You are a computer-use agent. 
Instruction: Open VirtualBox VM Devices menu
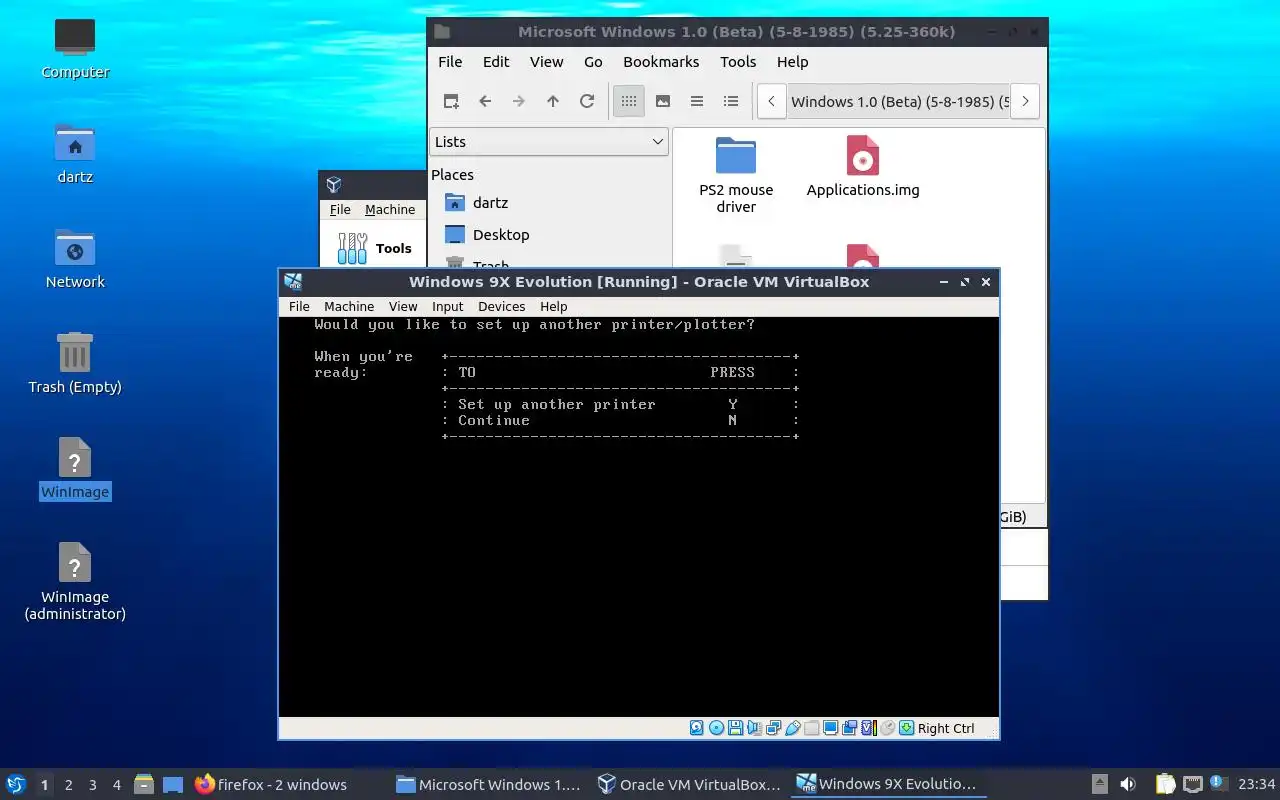501,306
